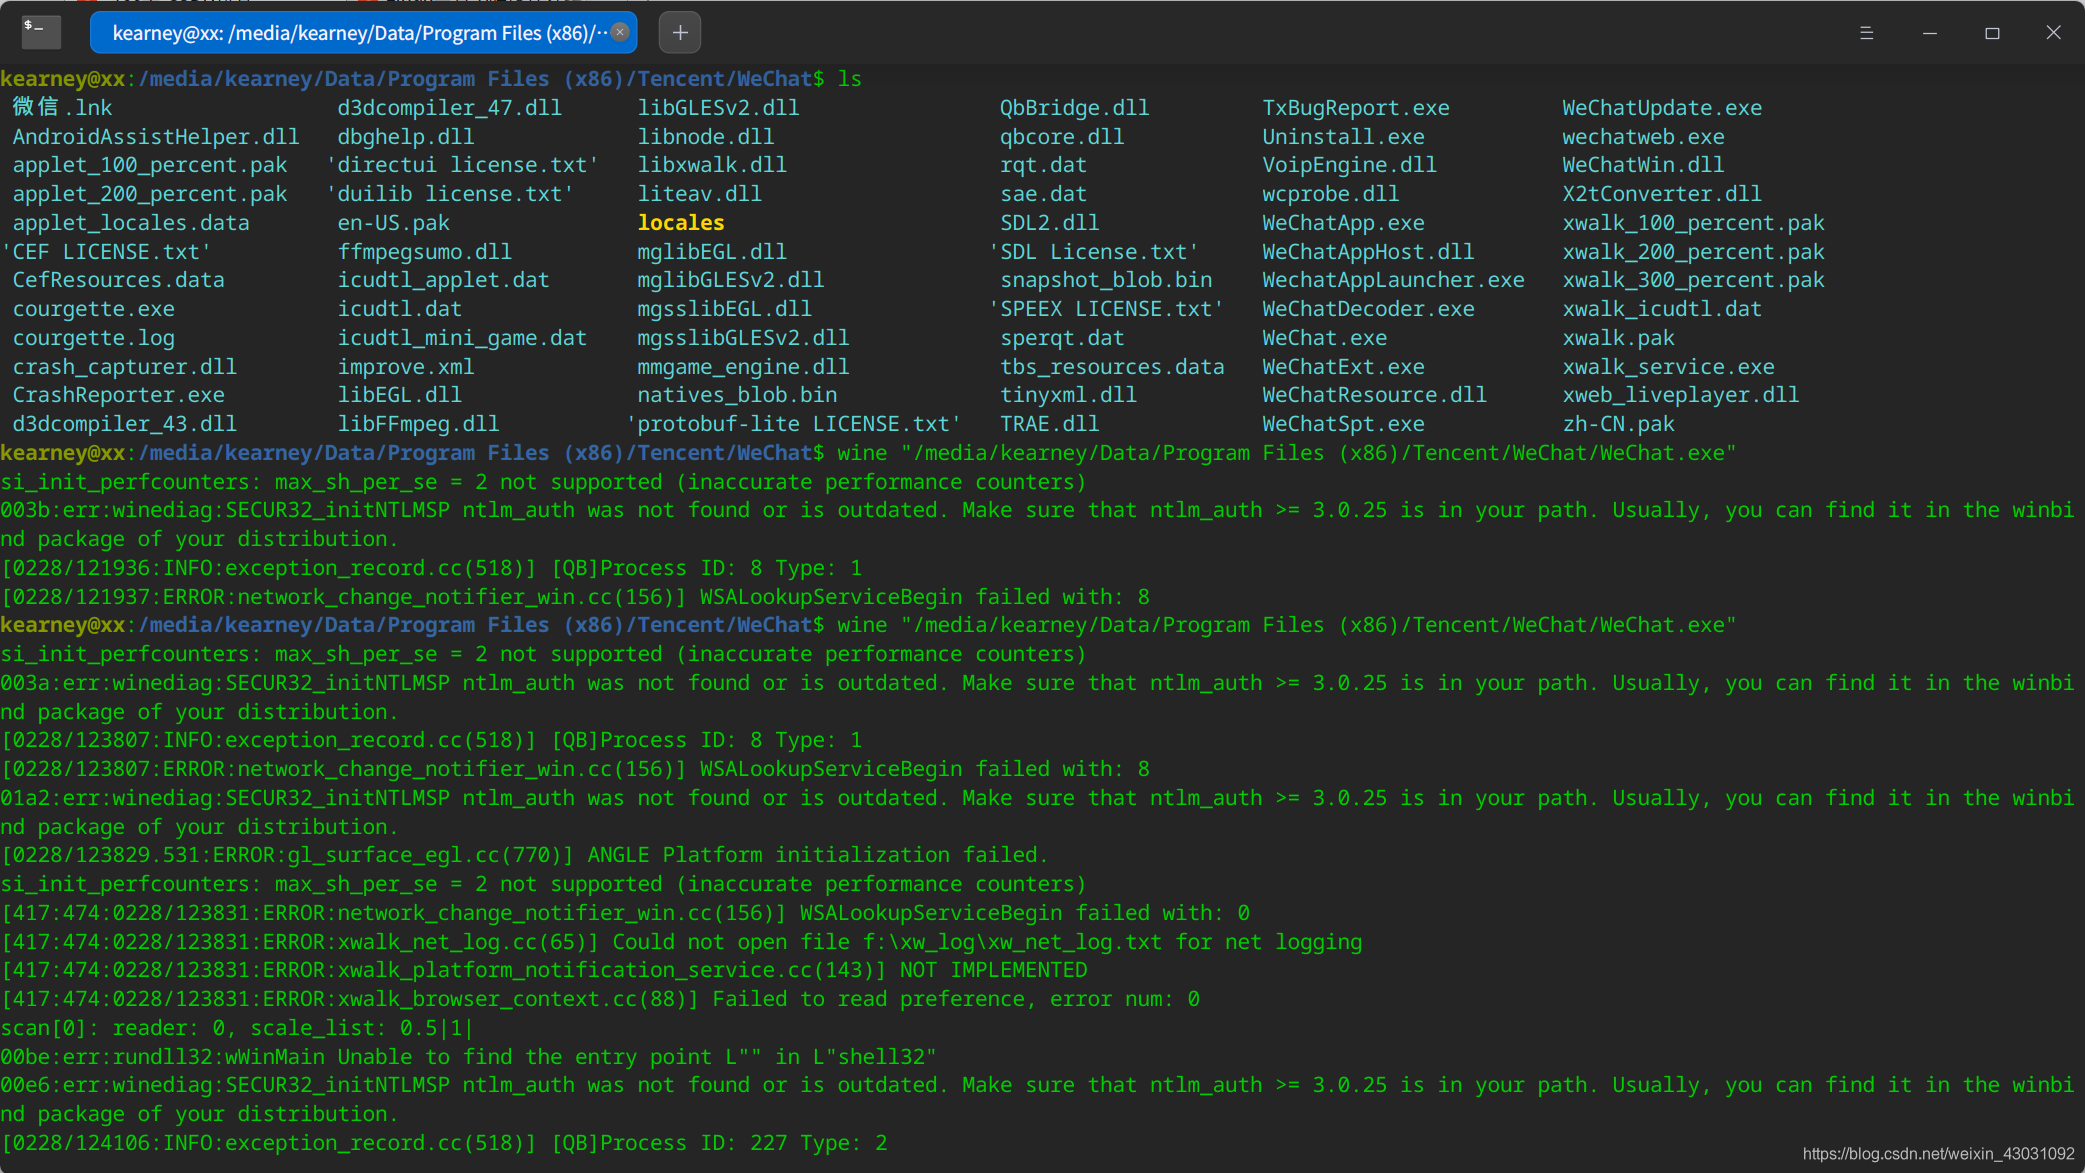This screenshot has height=1173, width=2085.
Task: Click VoipEngine.dll in the listing
Action: coord(1349,165)
